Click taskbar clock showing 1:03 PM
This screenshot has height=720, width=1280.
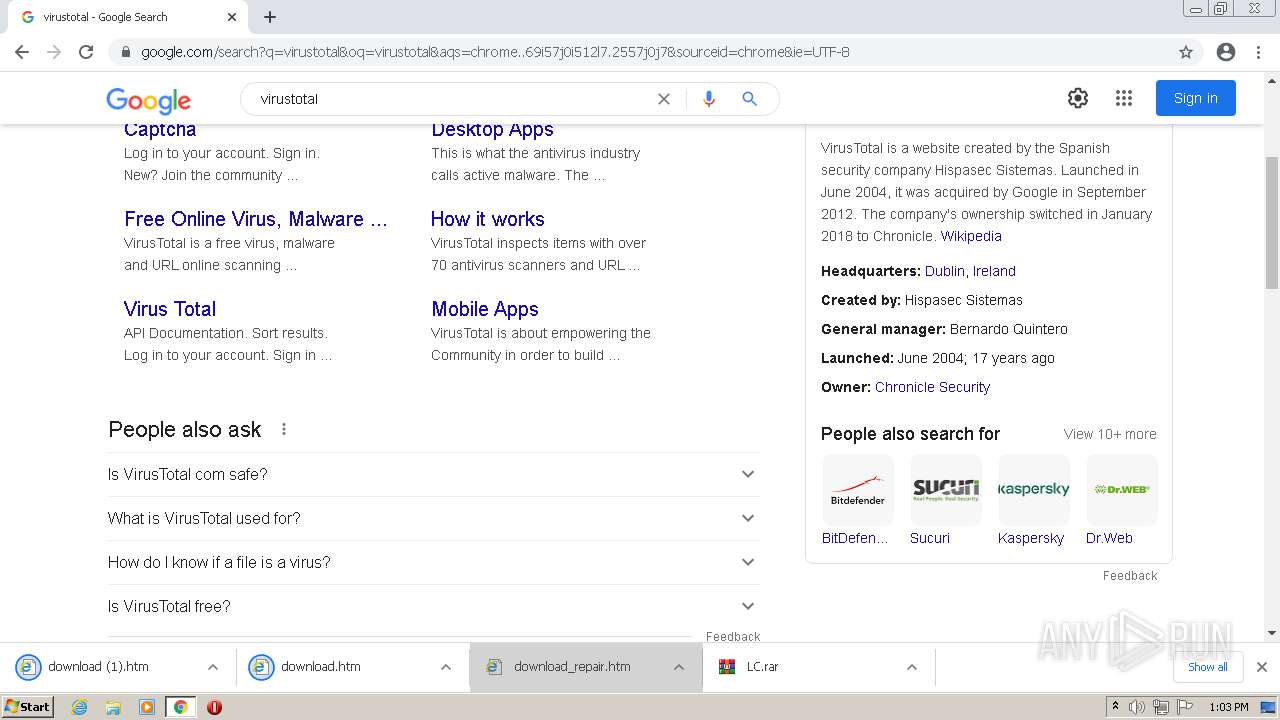click(x=1229, y=707)
